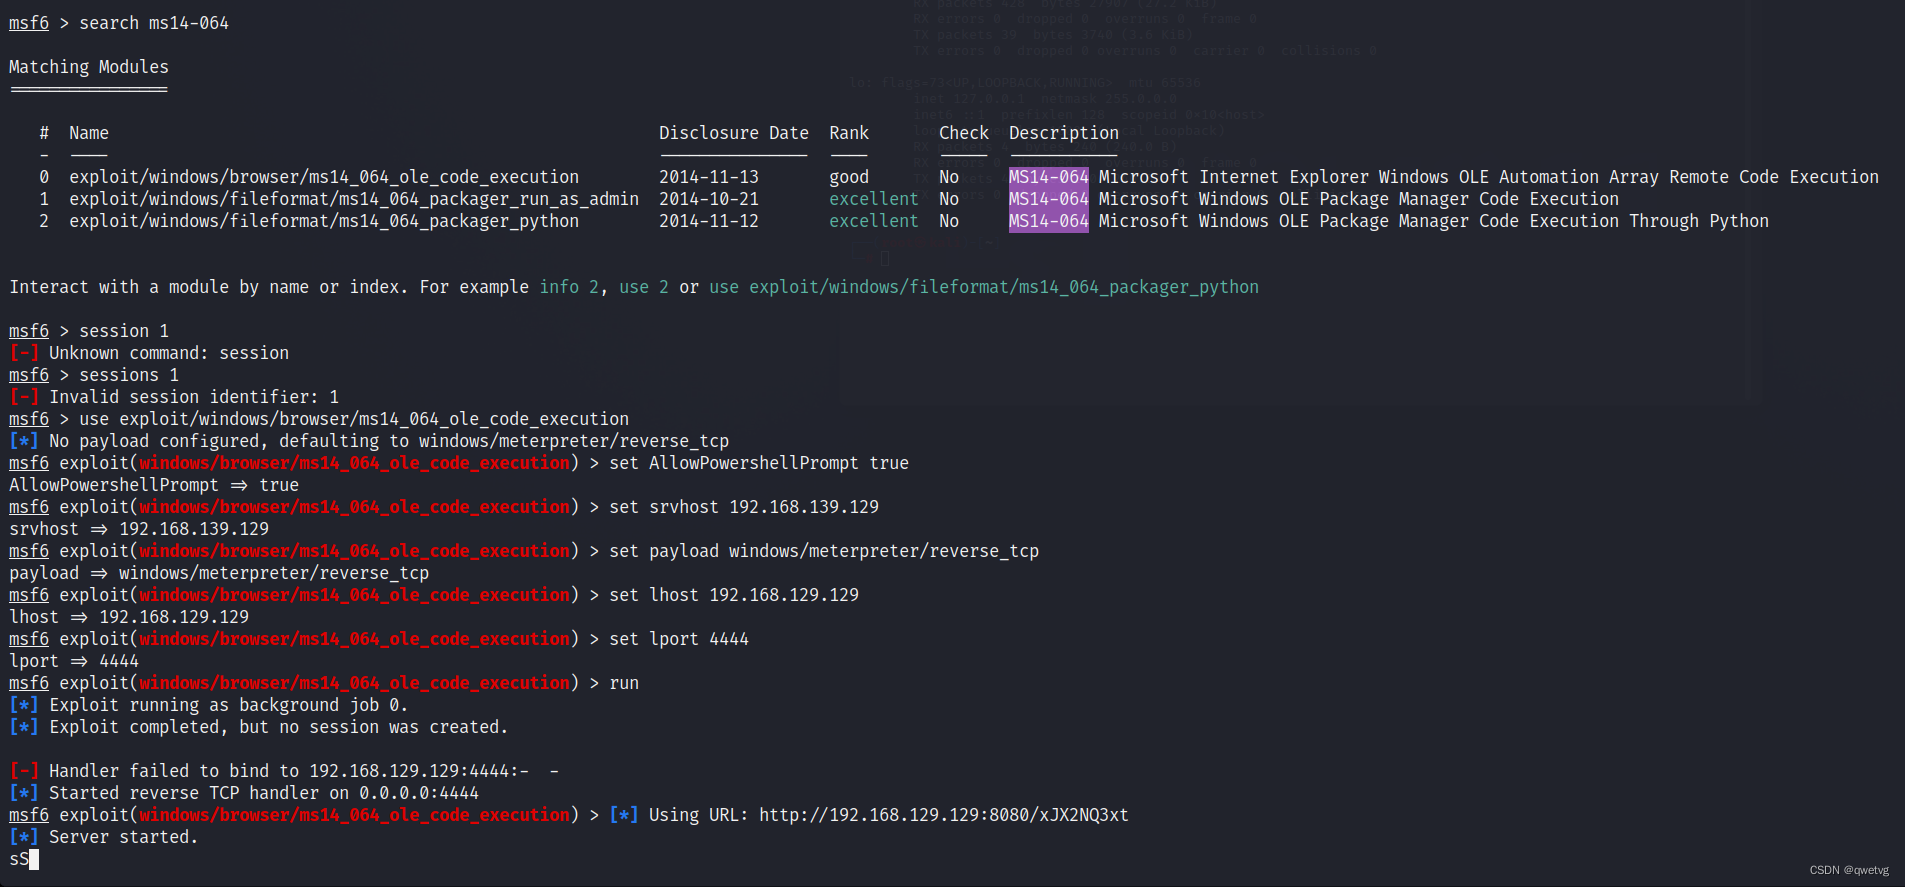Image resolution: width=1905 pixels, height=887 pixels.
Task: Click the 'Unknown command: session' error line
Action: pyautogui.click(x=149, y=353)
